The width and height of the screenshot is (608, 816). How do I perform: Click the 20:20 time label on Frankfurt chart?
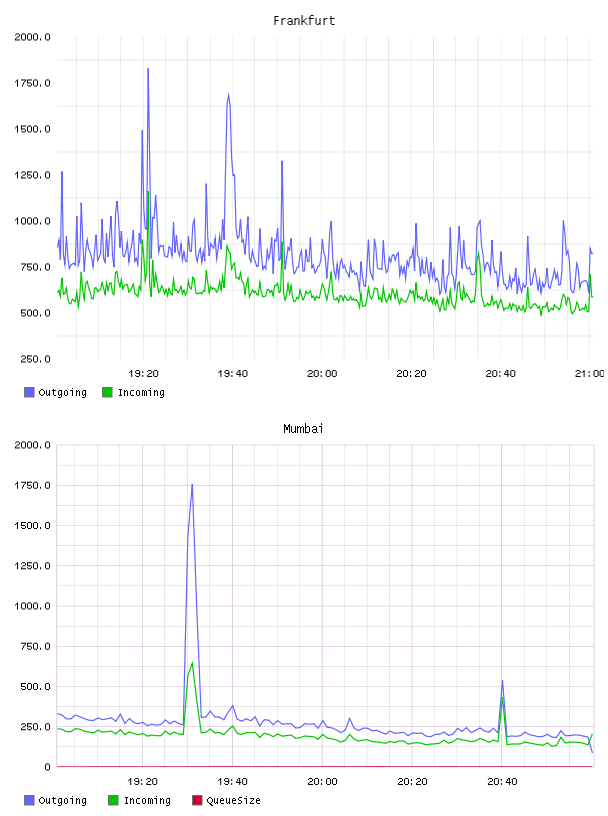(x=411, y=374)
